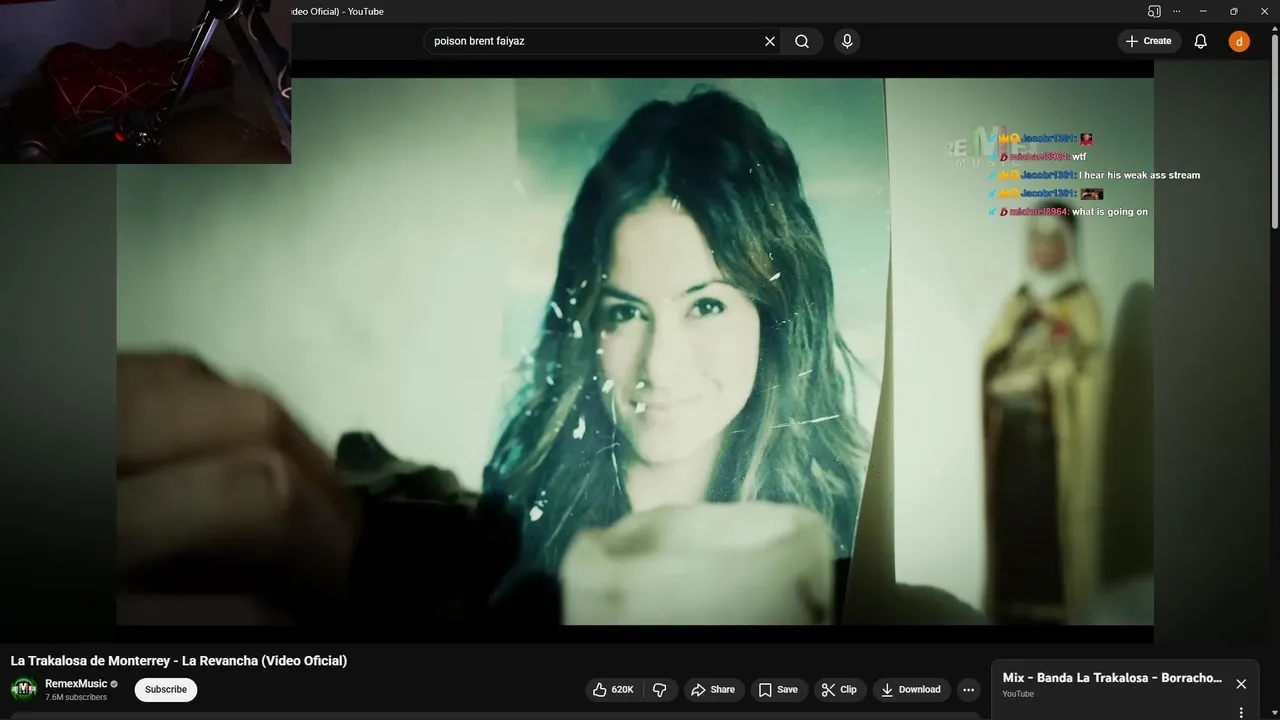
Task: Like the video with the 620K thumbs-up
Action: click(x=613, y=689)
